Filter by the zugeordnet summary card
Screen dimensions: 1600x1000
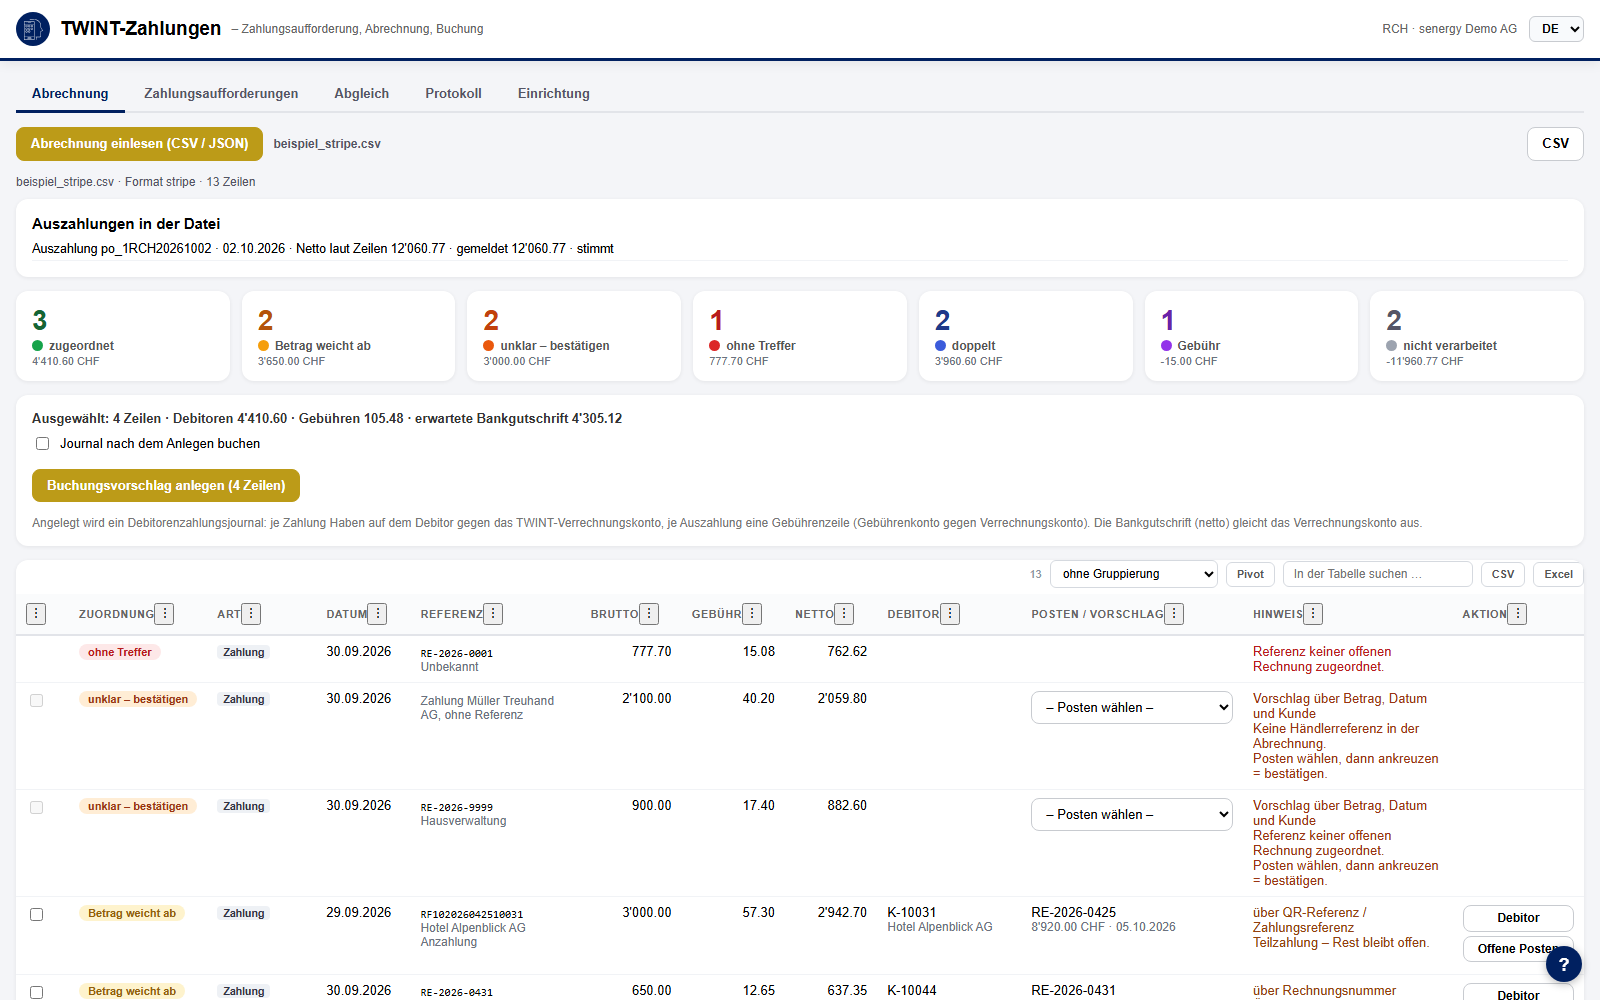(123, 336)
